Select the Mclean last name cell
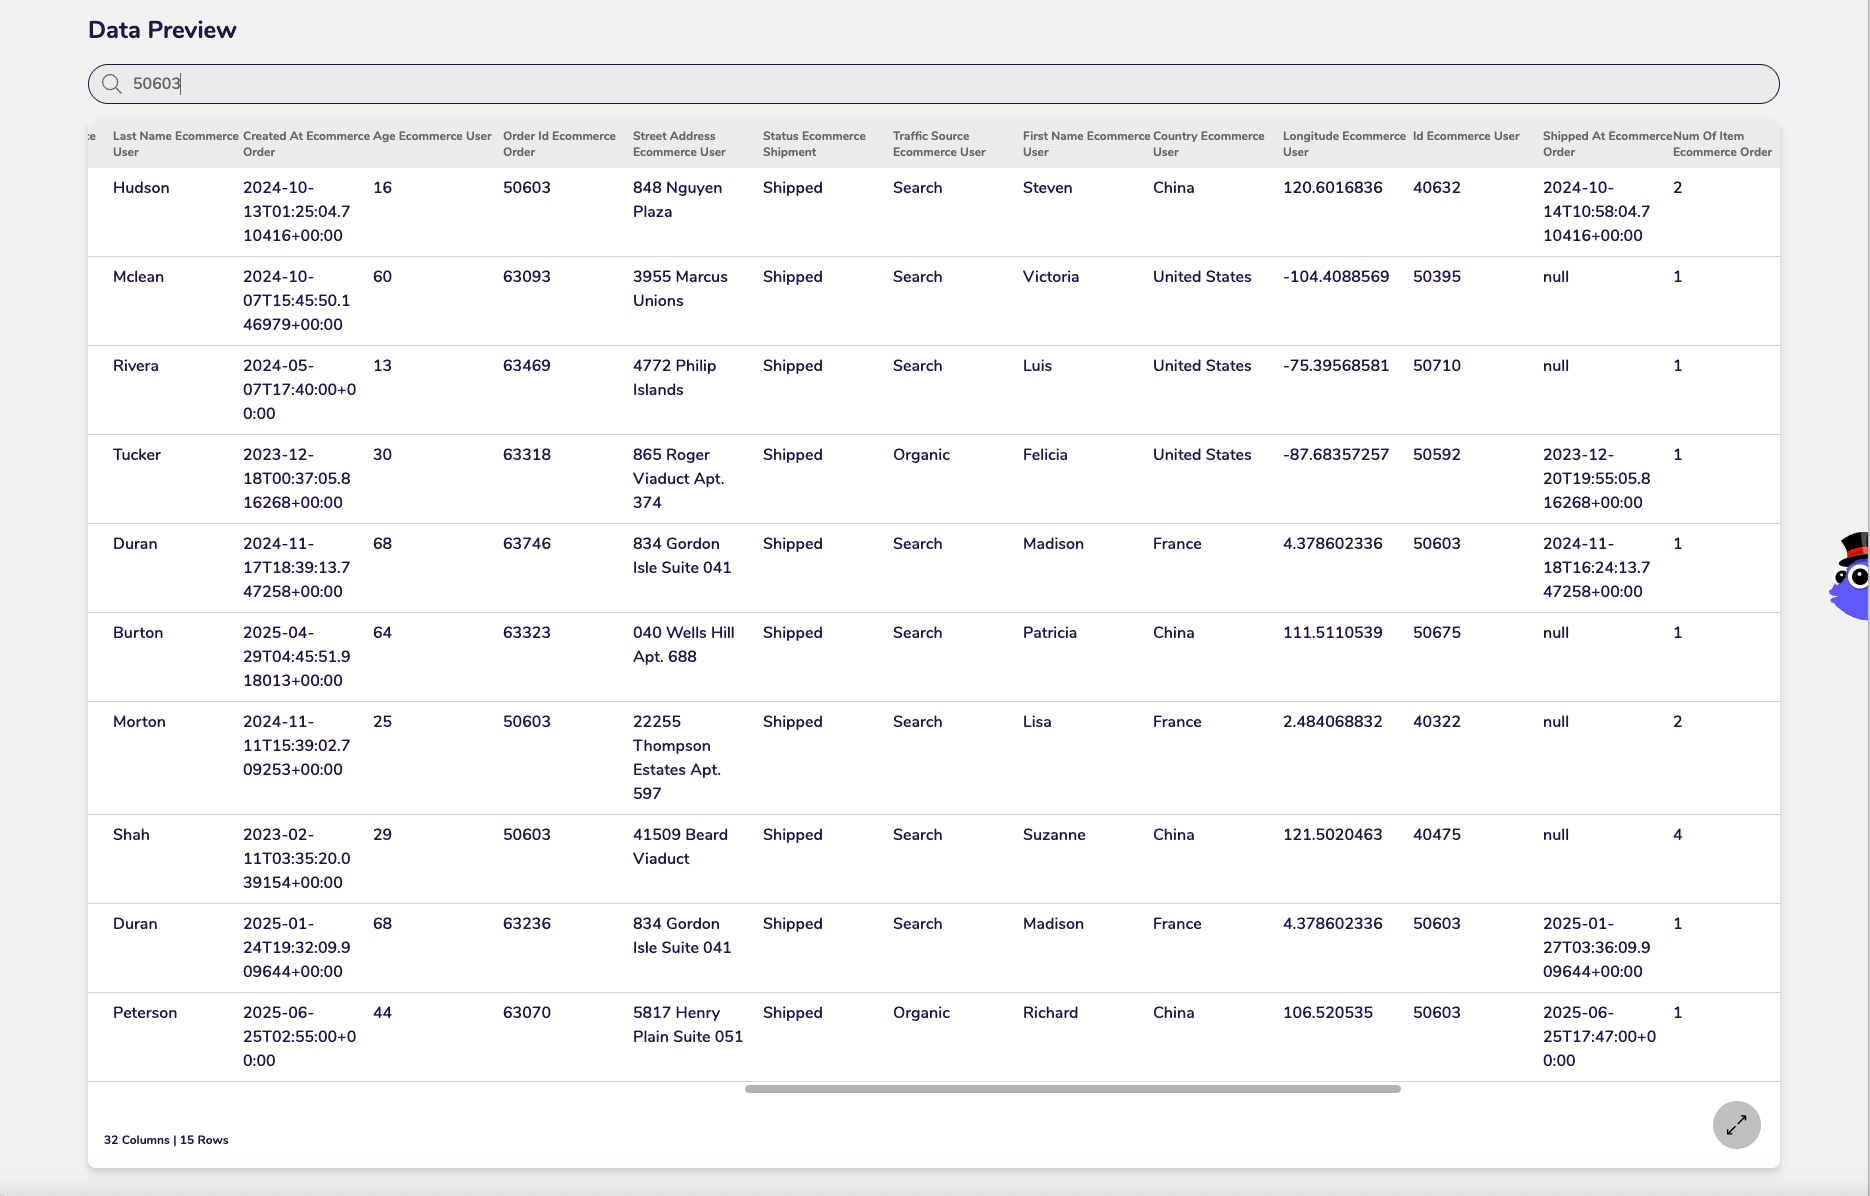Viewport: 1870px width, 1196px height. [138, 277]
